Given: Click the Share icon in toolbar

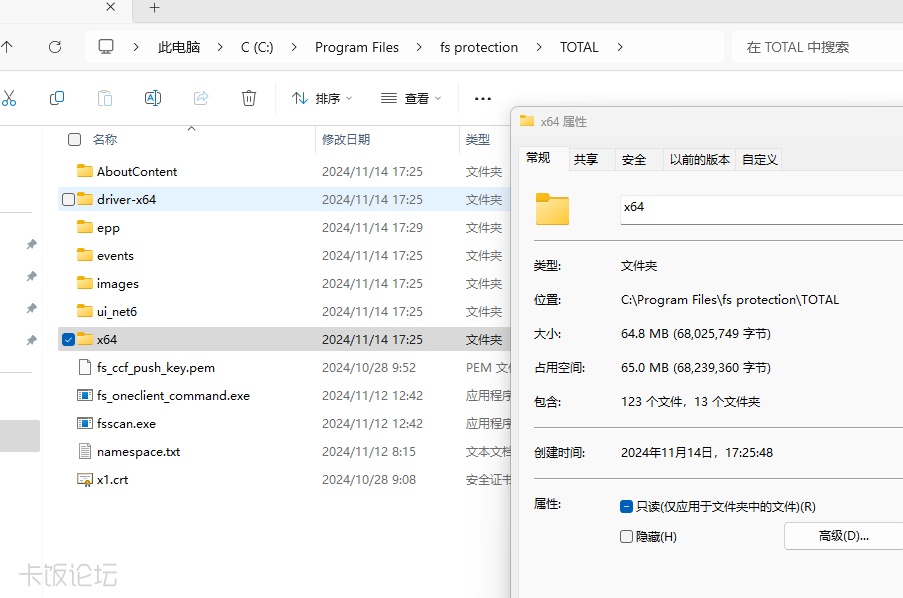Looking at the screenshot, I should pos(201,99).
